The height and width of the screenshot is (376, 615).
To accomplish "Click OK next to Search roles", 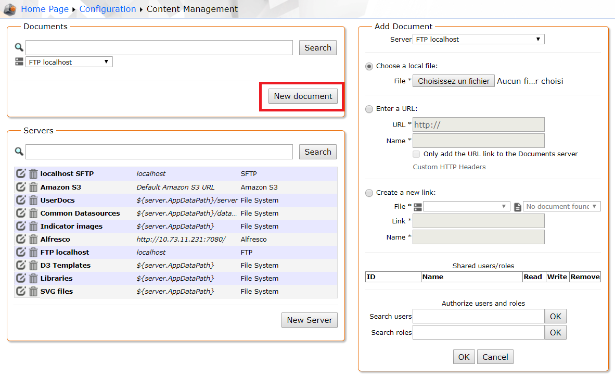I will (555, 332).
